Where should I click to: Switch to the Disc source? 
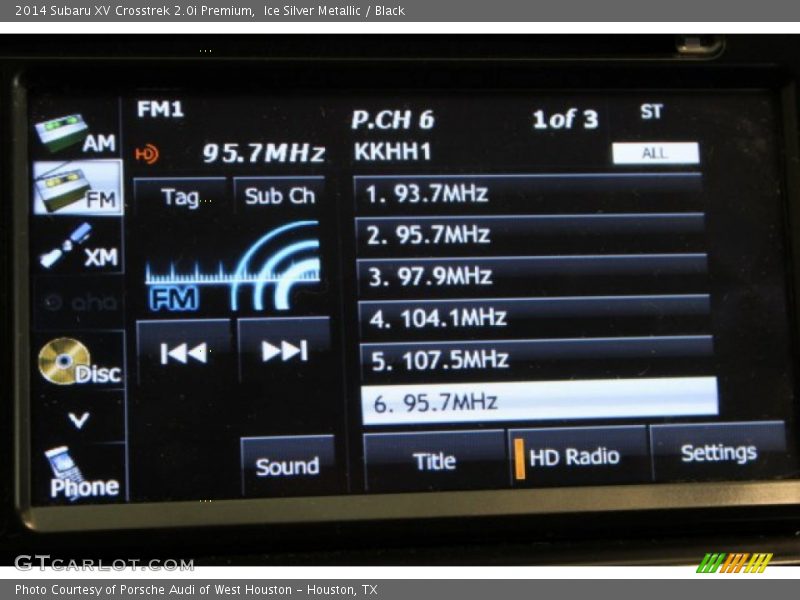pos(80,361)
